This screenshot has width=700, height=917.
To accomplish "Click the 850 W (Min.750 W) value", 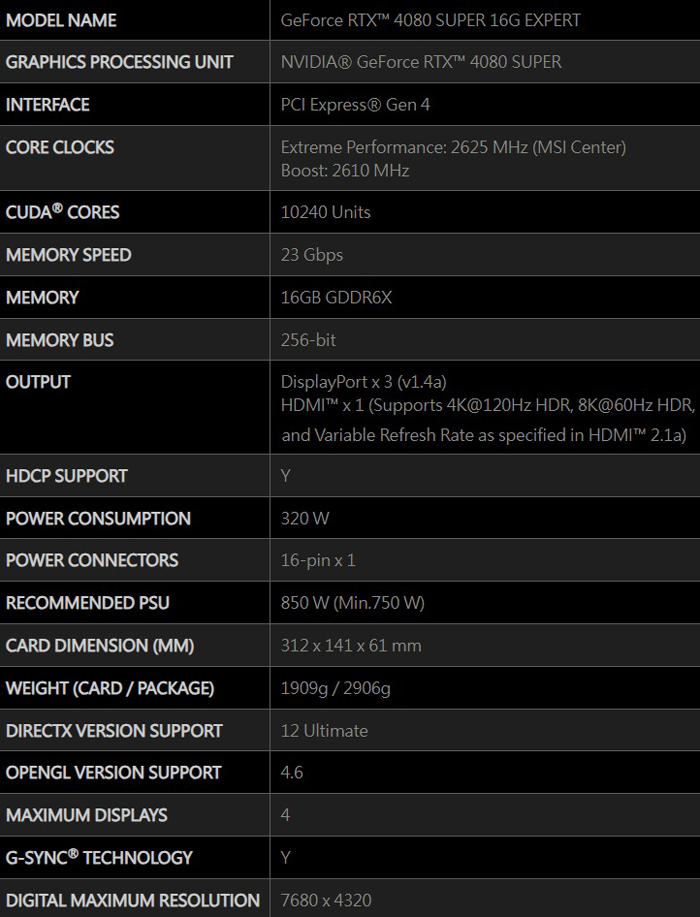I will coord(352,603).
